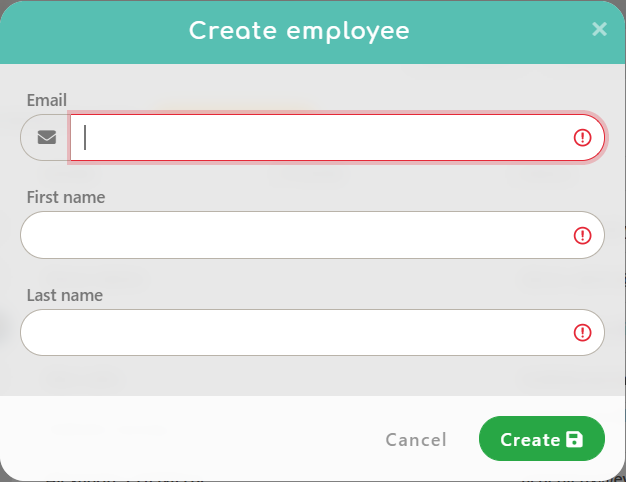Screen dimensions: 626x482
Task: Close the Create employee dialog
Action: [599, 29]
